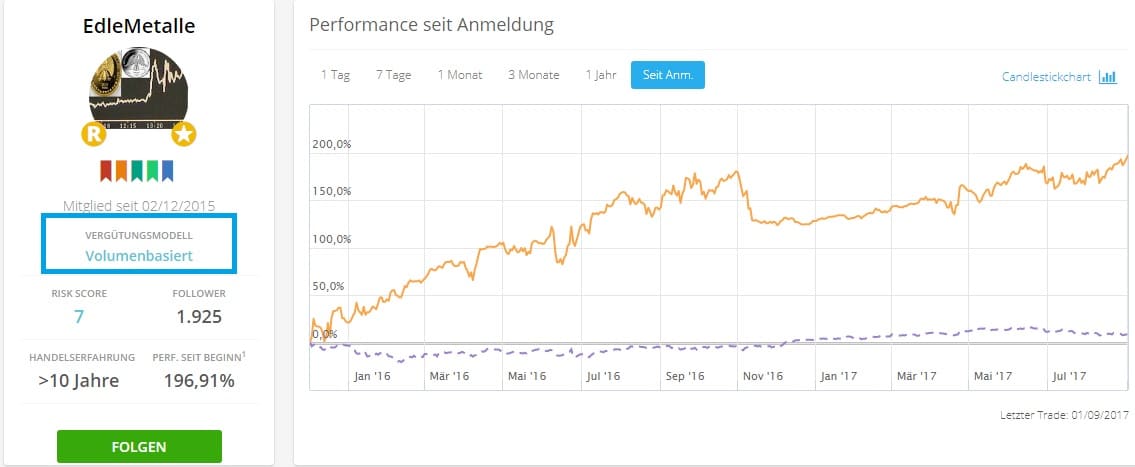Select the 1 Tag time range
Viewport: 1135px width, 467px height.
tap(335, 75)
